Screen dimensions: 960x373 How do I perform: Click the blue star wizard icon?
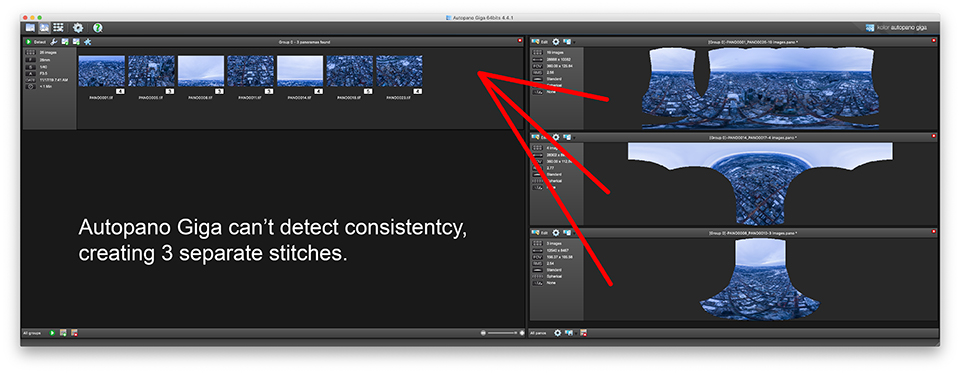[88, 42]
